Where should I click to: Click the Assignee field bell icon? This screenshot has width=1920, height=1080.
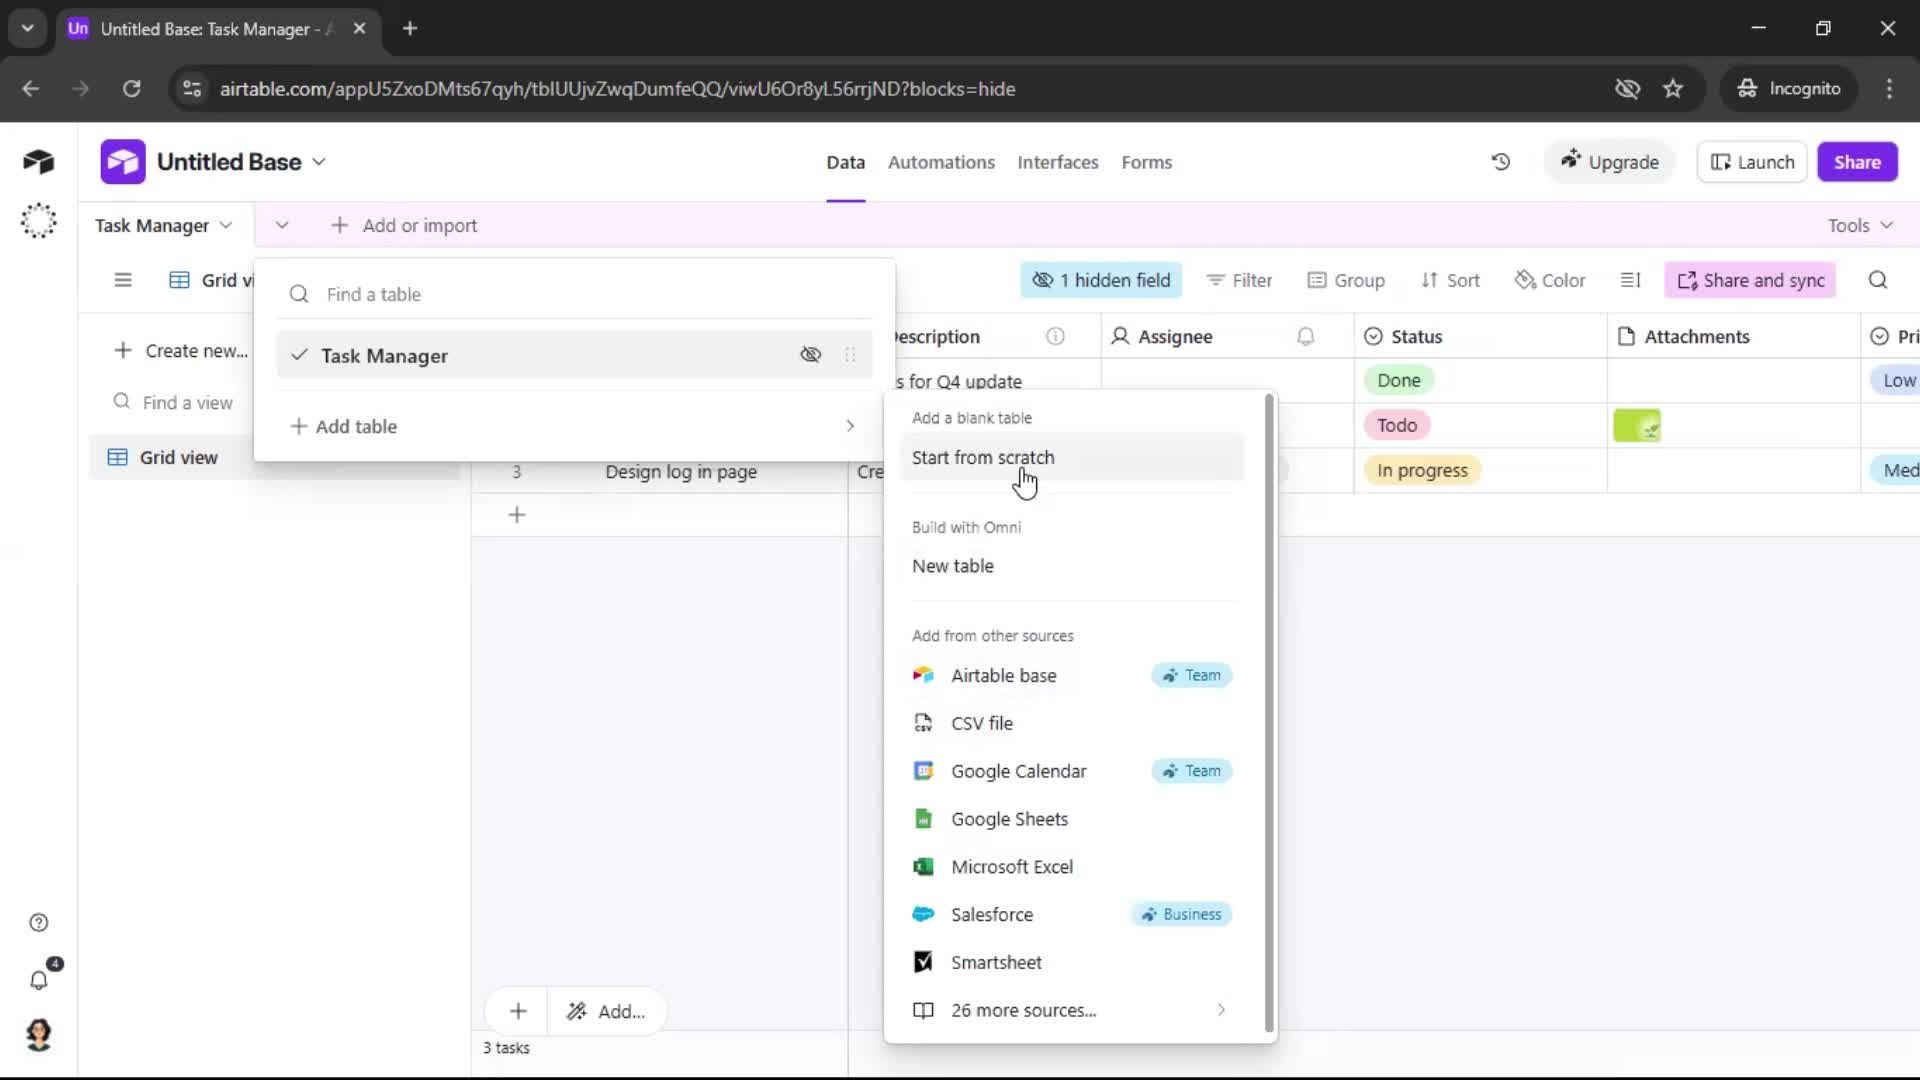point(1306,337)
